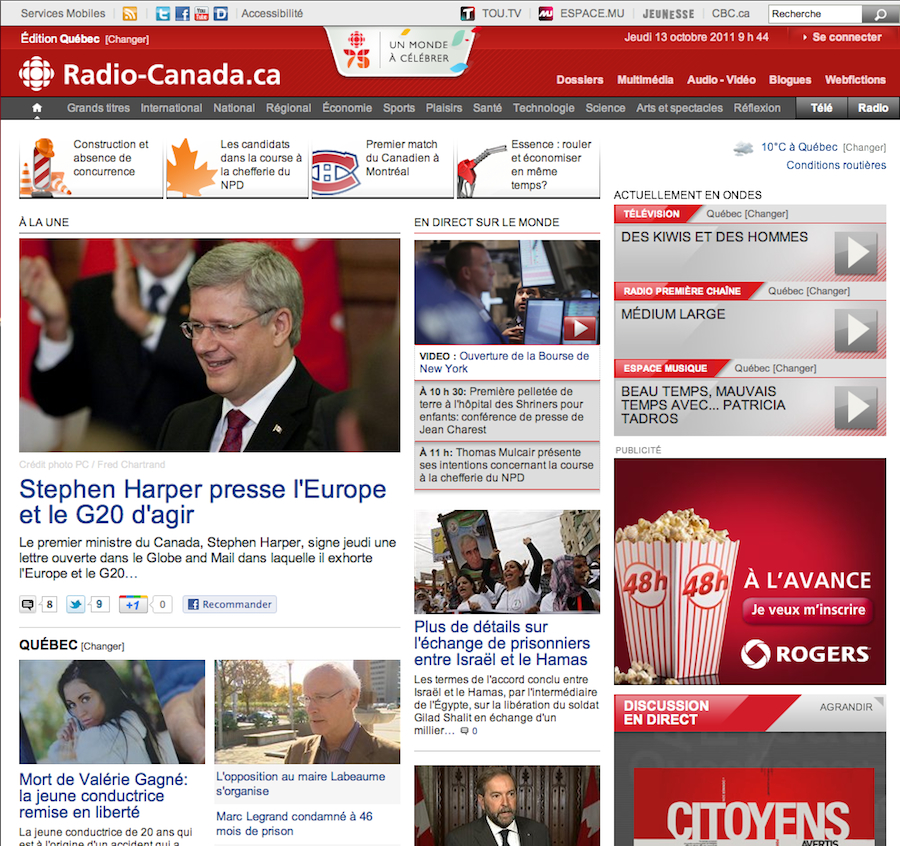Change the Espace Musique region
The image size is (900, 846).
(x=794, y=368)
